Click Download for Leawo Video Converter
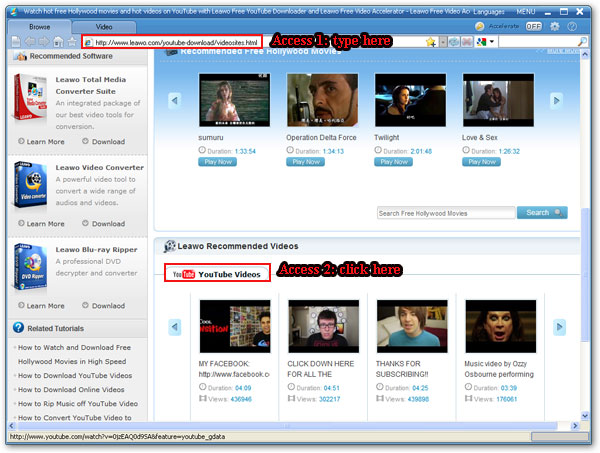600x453 pixels. [x=104, y=224]
